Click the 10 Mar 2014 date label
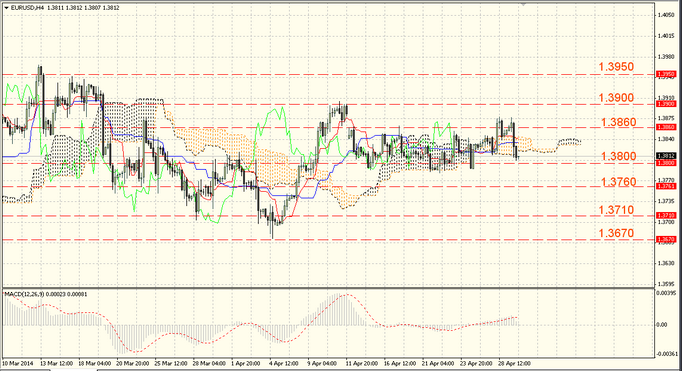Screen dimensions: 682x371 coord(18,363)
